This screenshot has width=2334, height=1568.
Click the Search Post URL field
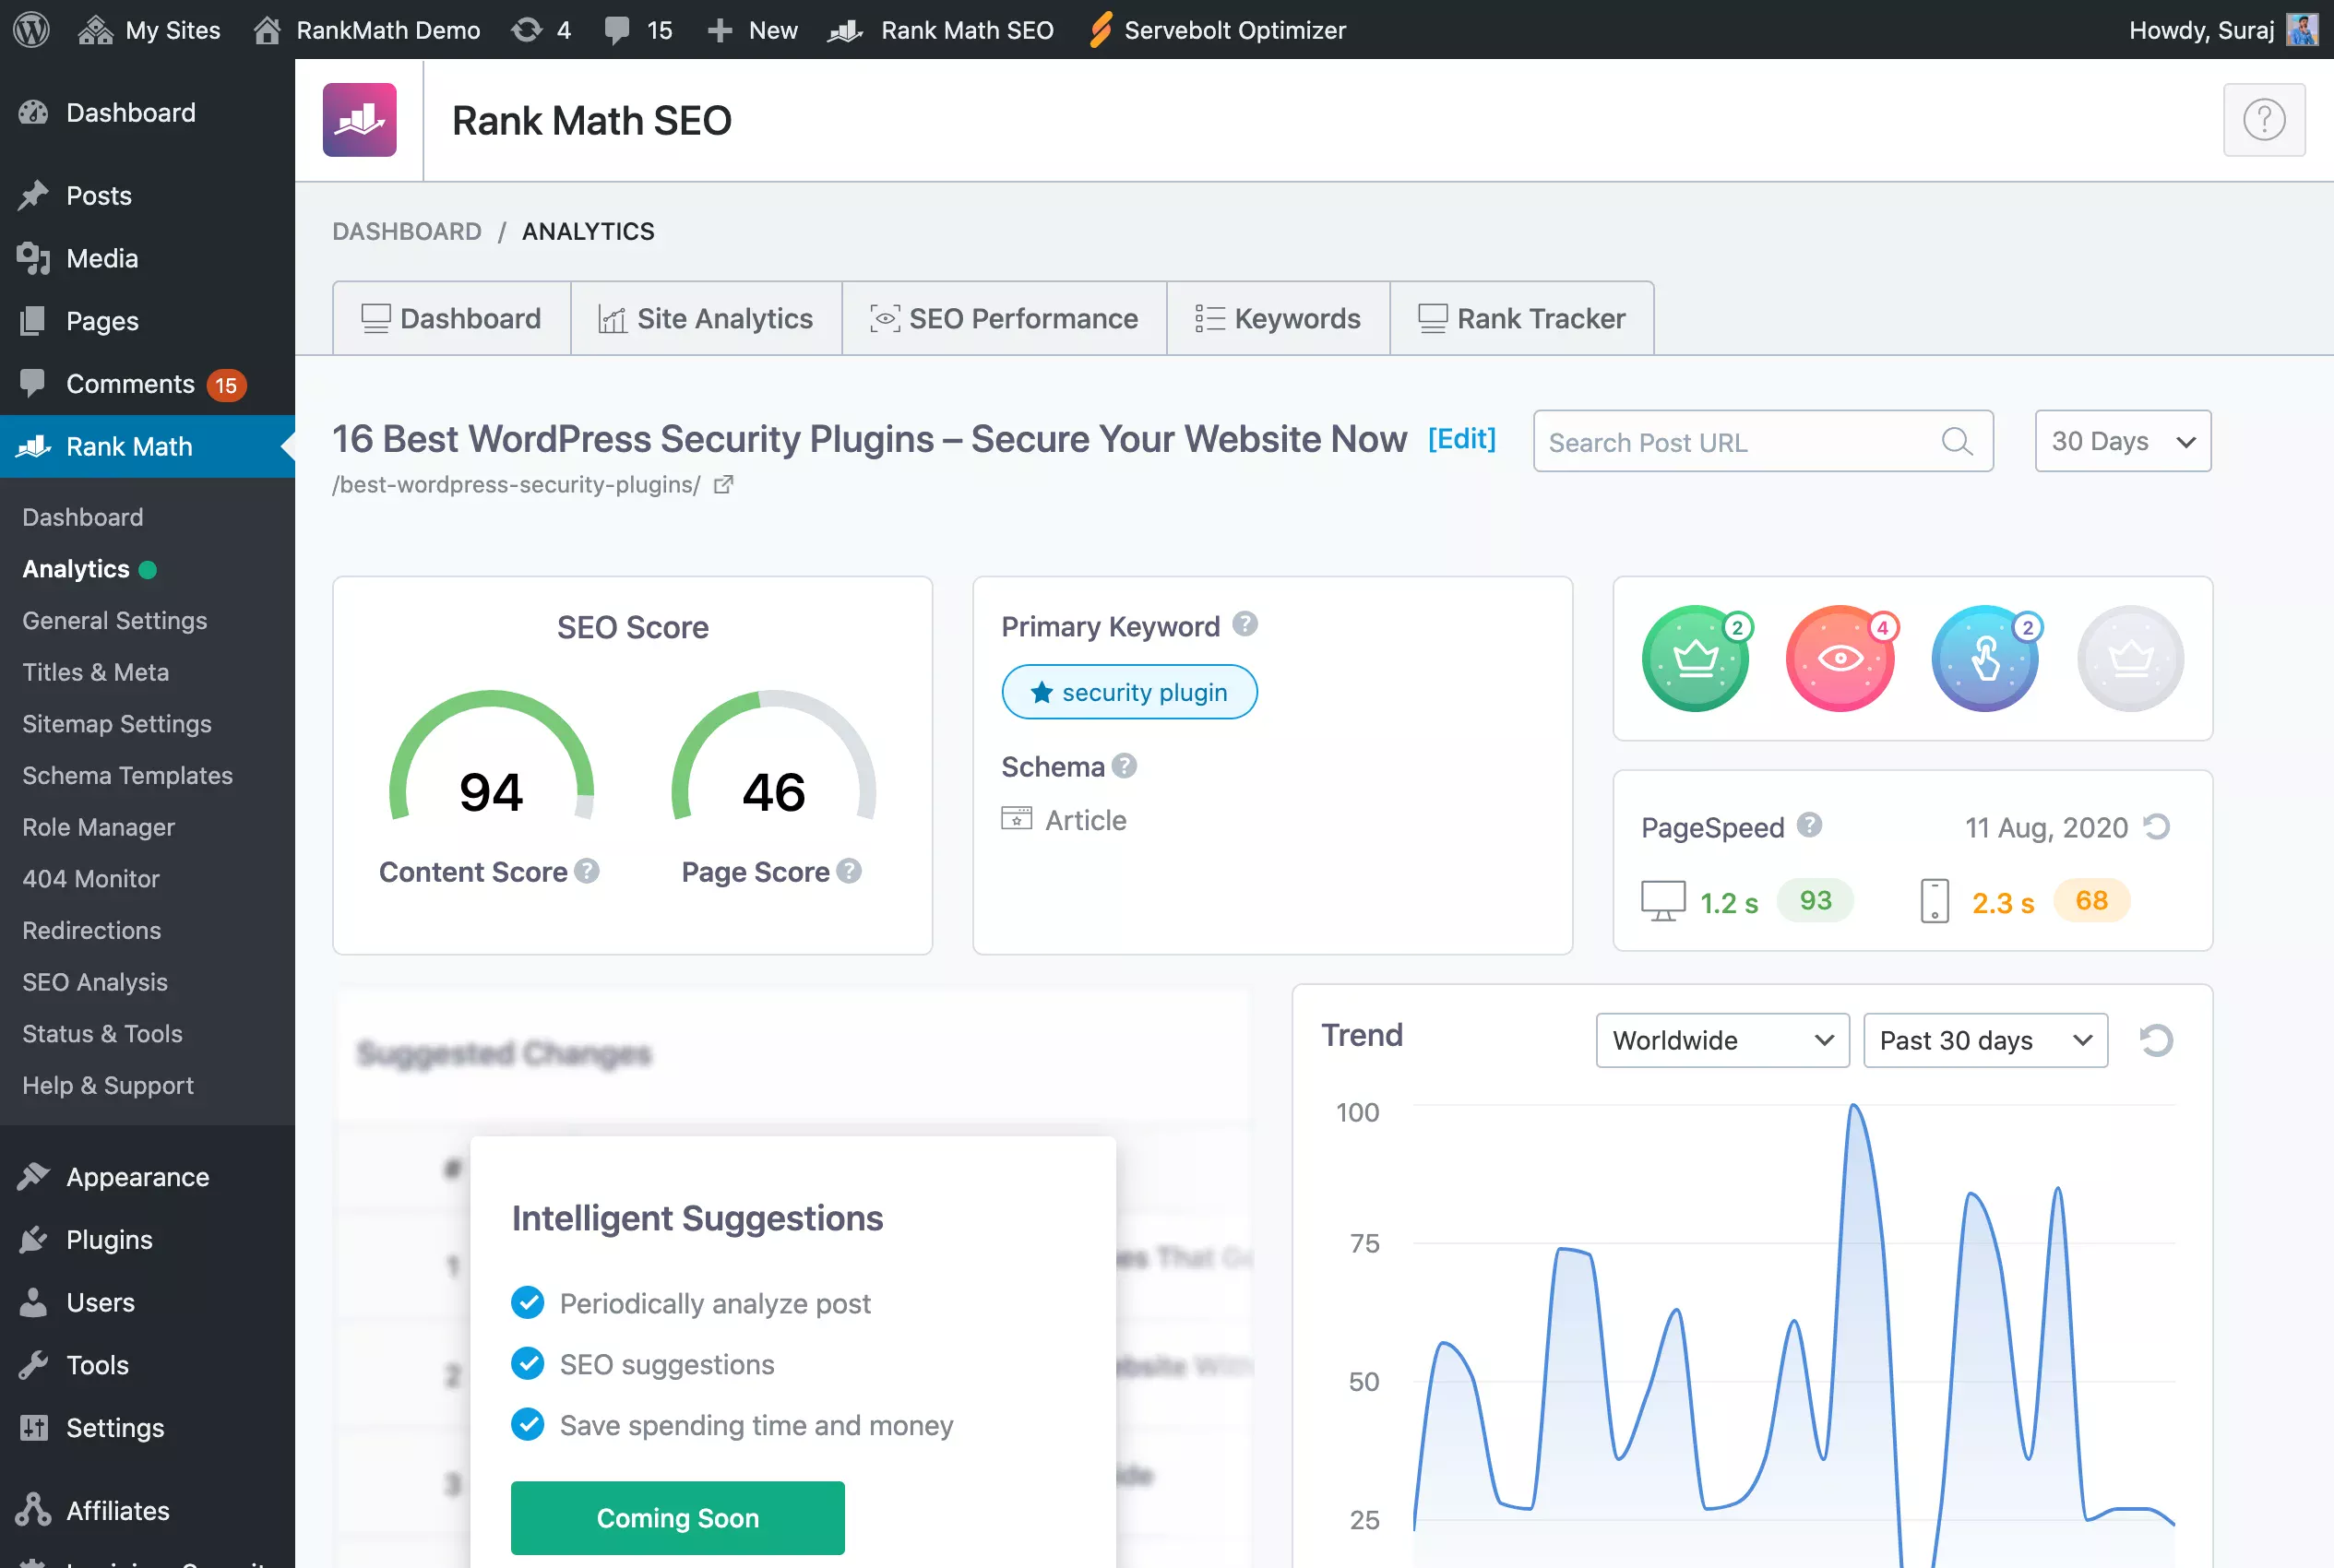(x=1740, y=442)
